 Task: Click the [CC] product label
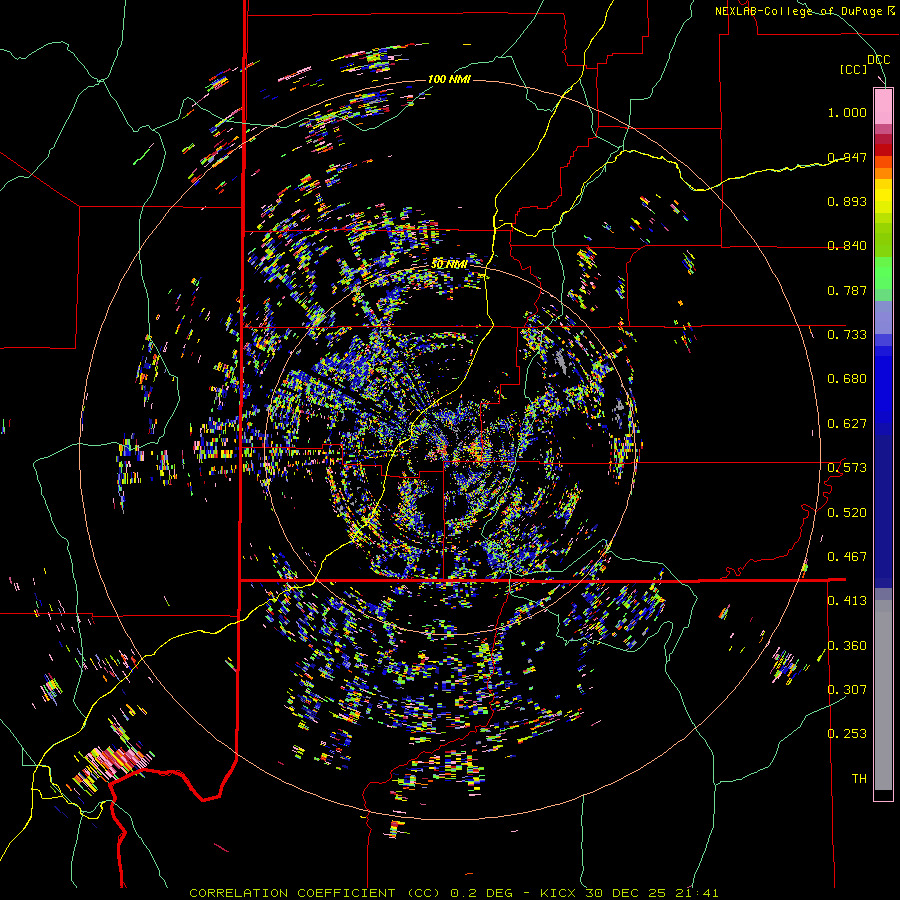click(854, 70)
